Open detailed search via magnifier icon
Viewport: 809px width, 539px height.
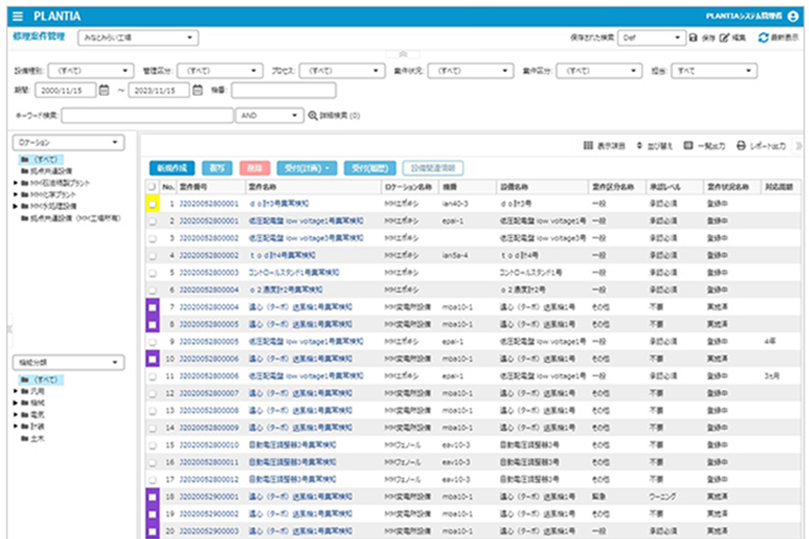(x=313, y=116)
